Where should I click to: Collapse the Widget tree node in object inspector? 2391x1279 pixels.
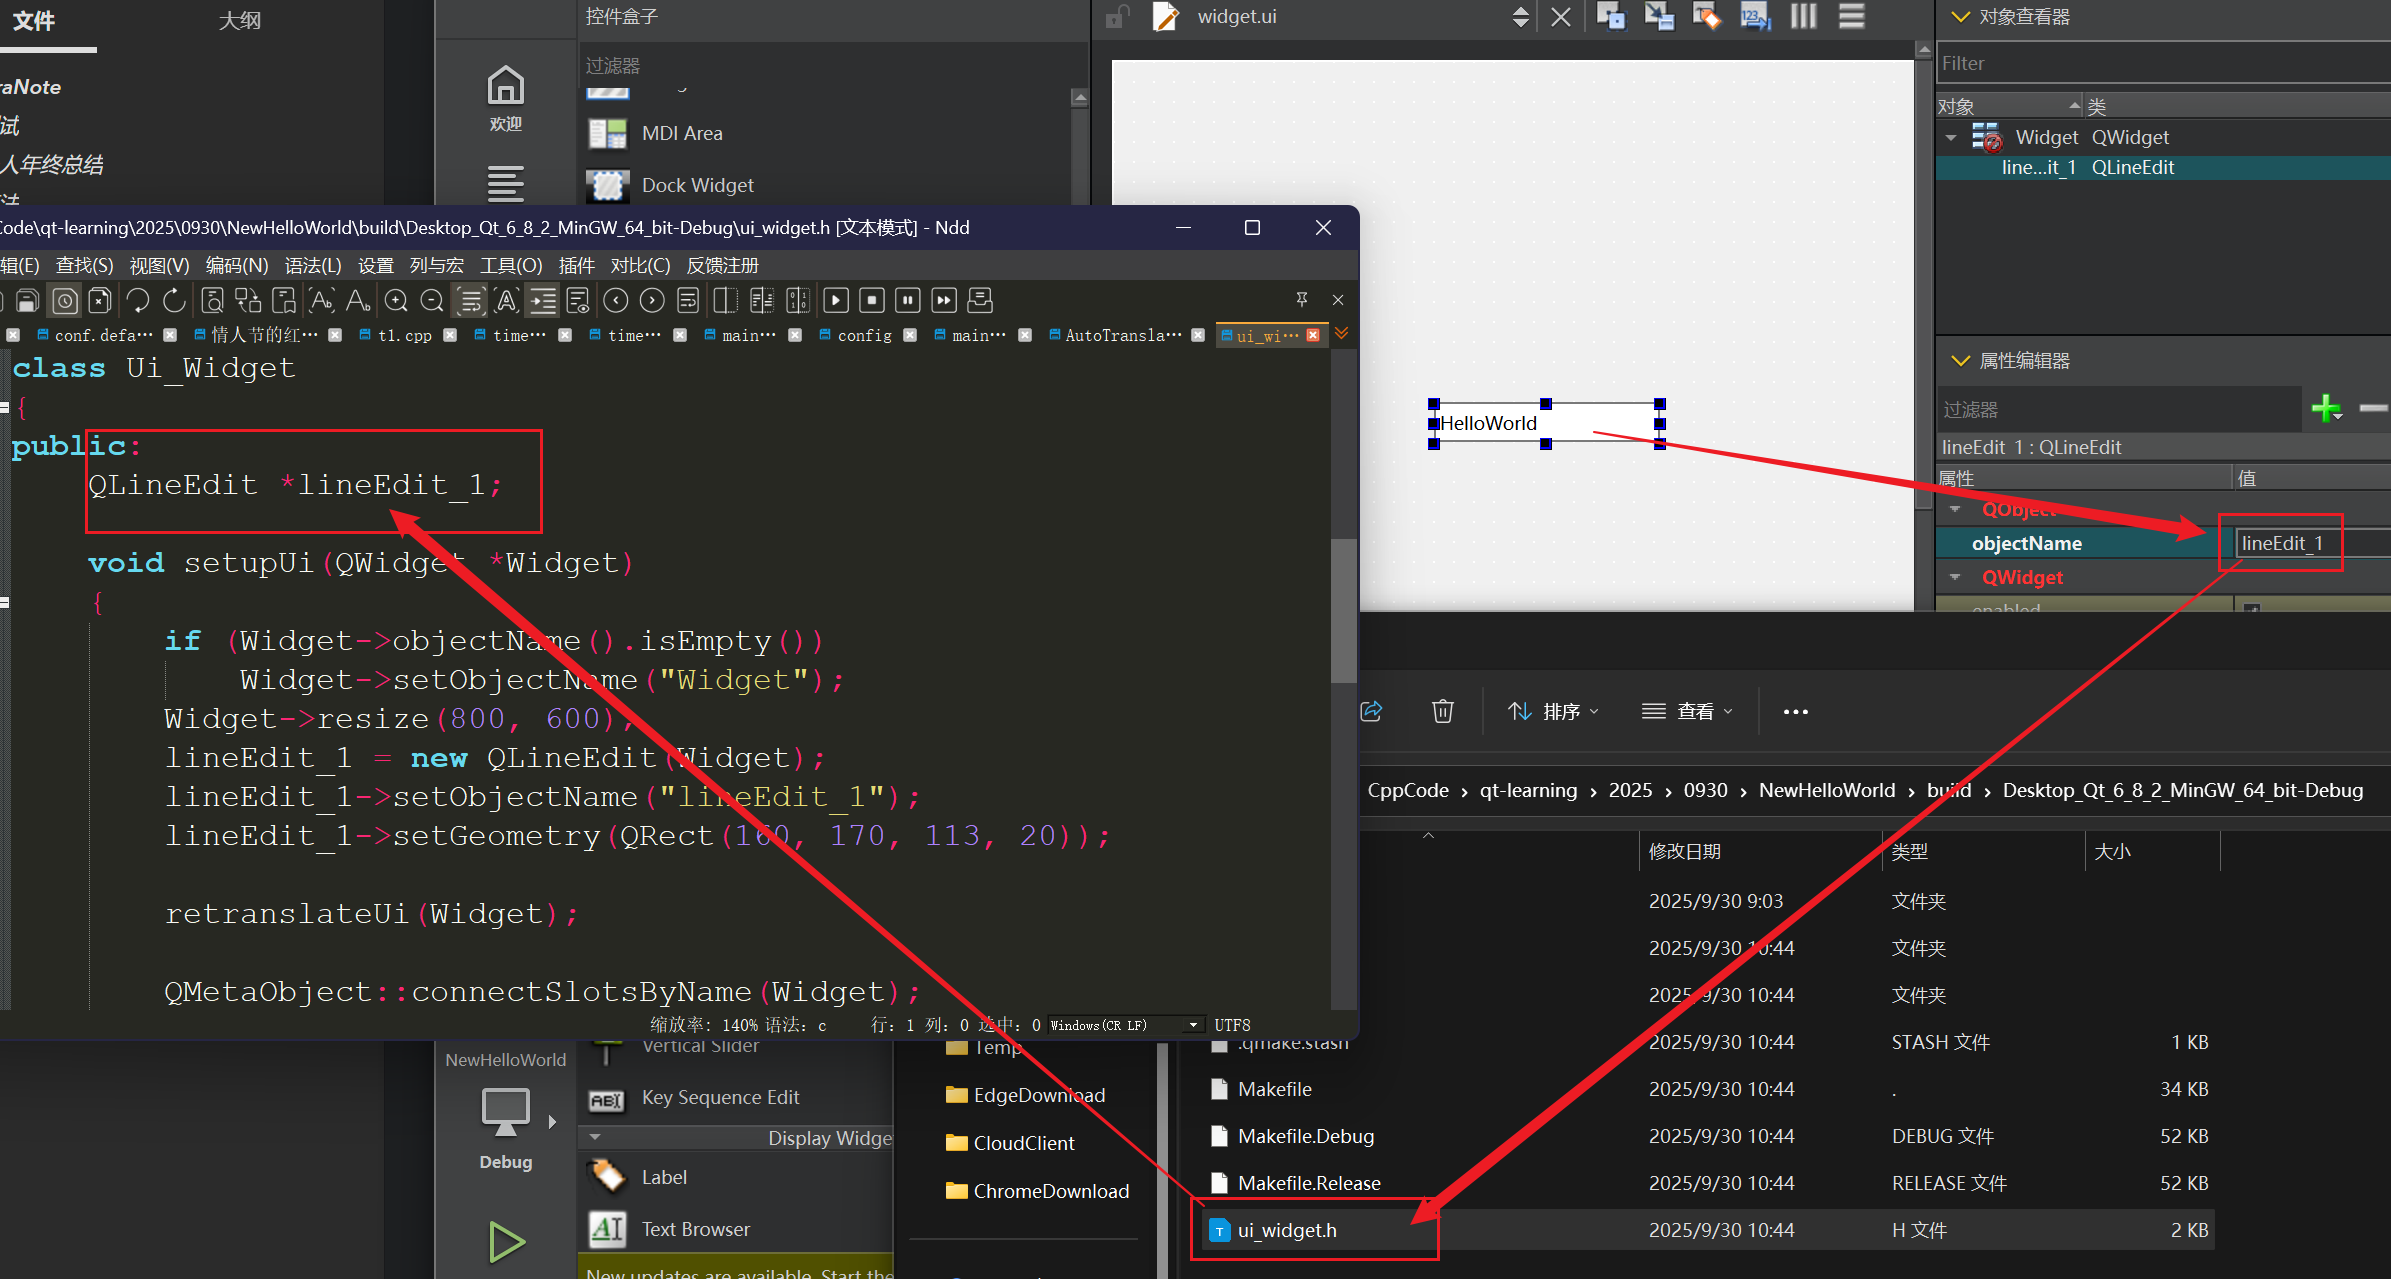pyautogui.click(x=1951, y=138)
